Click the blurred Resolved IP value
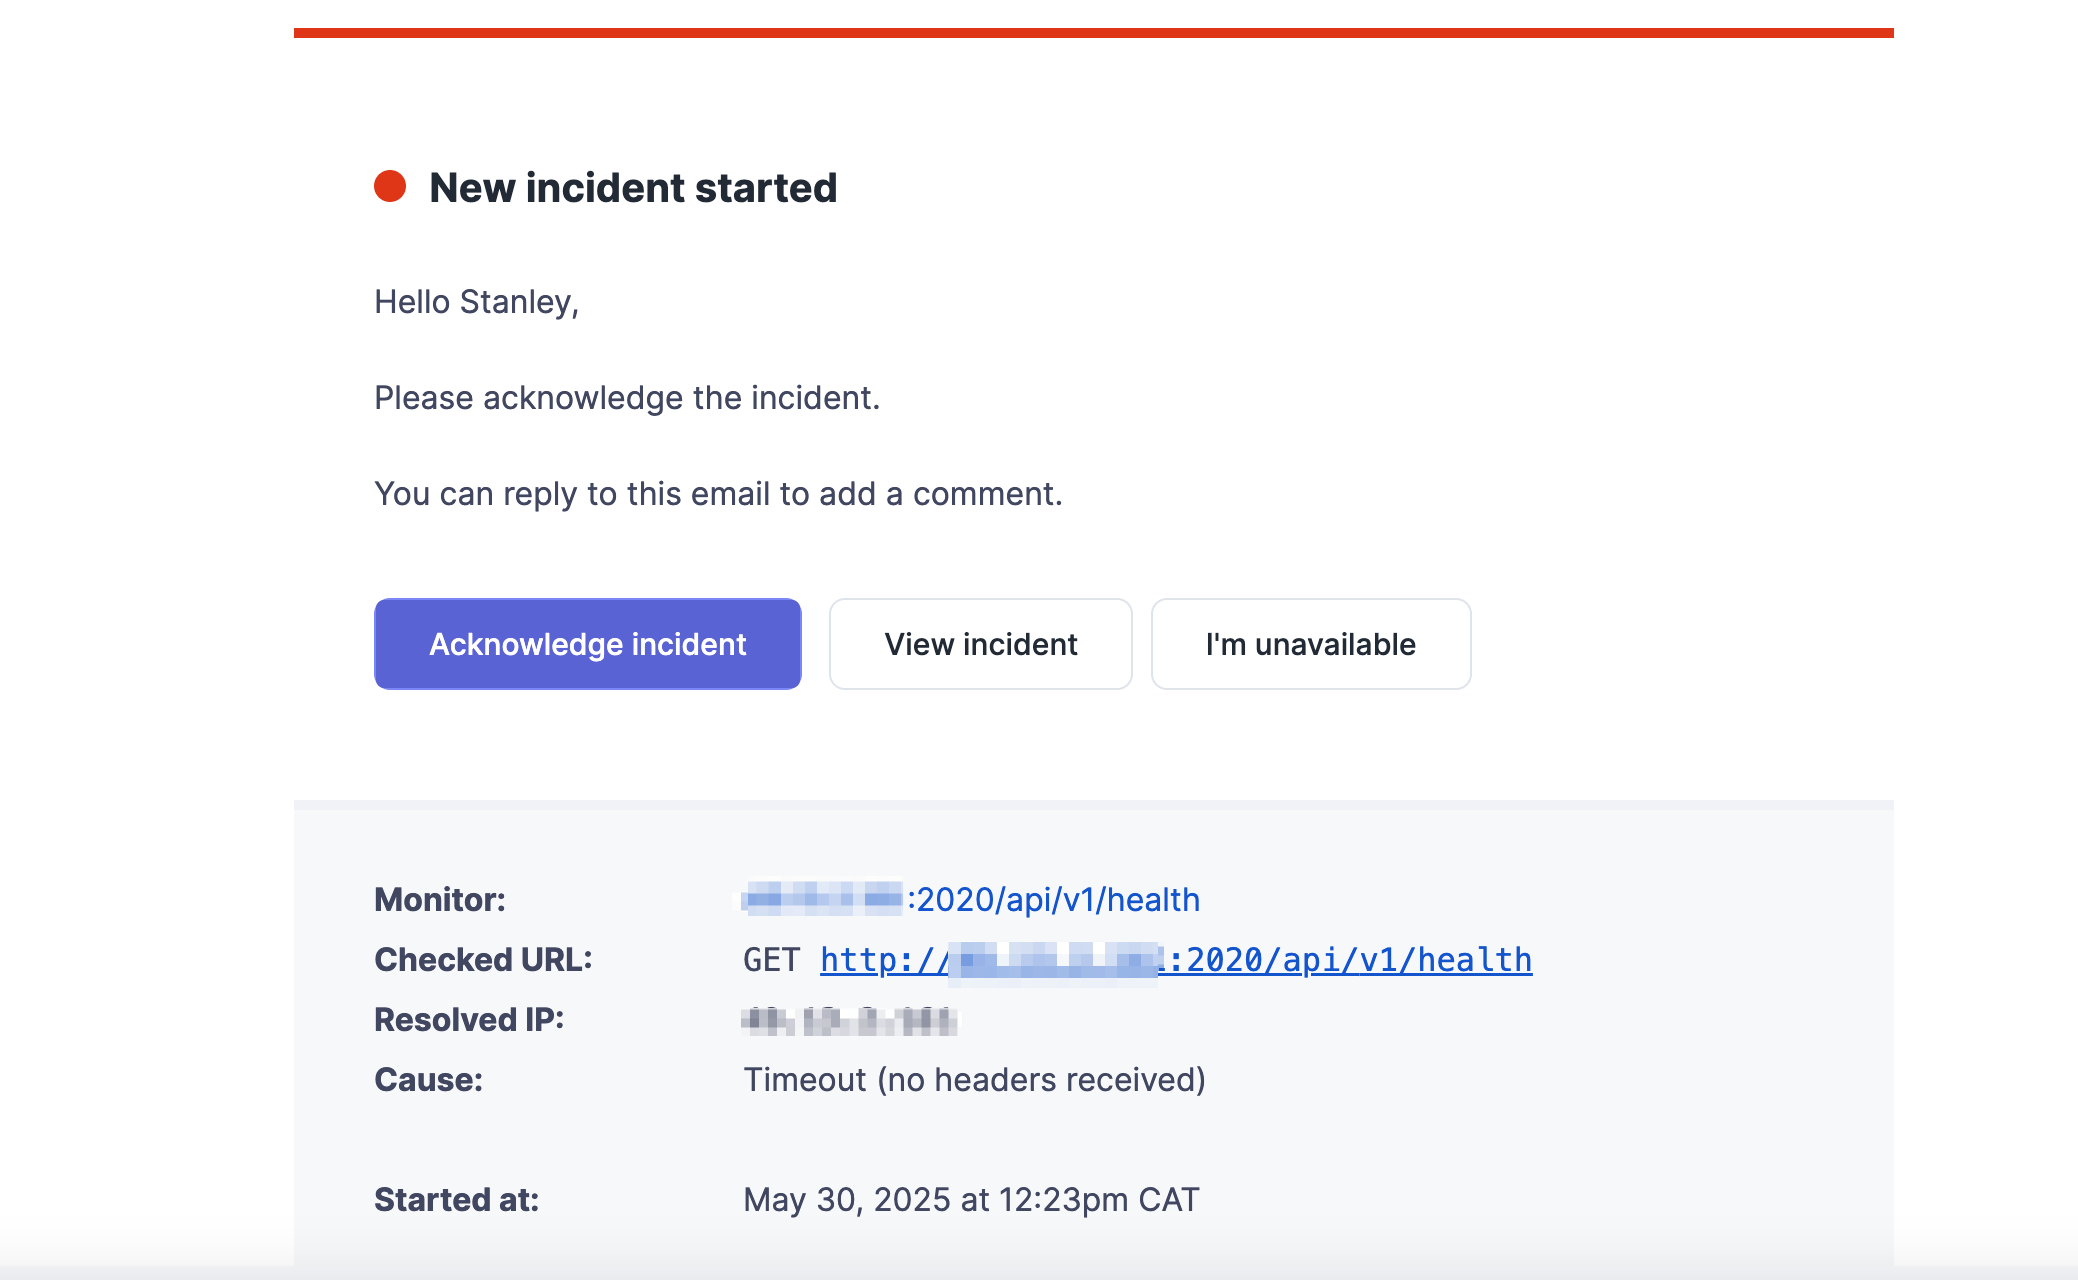 click(x=849, y=1021)
